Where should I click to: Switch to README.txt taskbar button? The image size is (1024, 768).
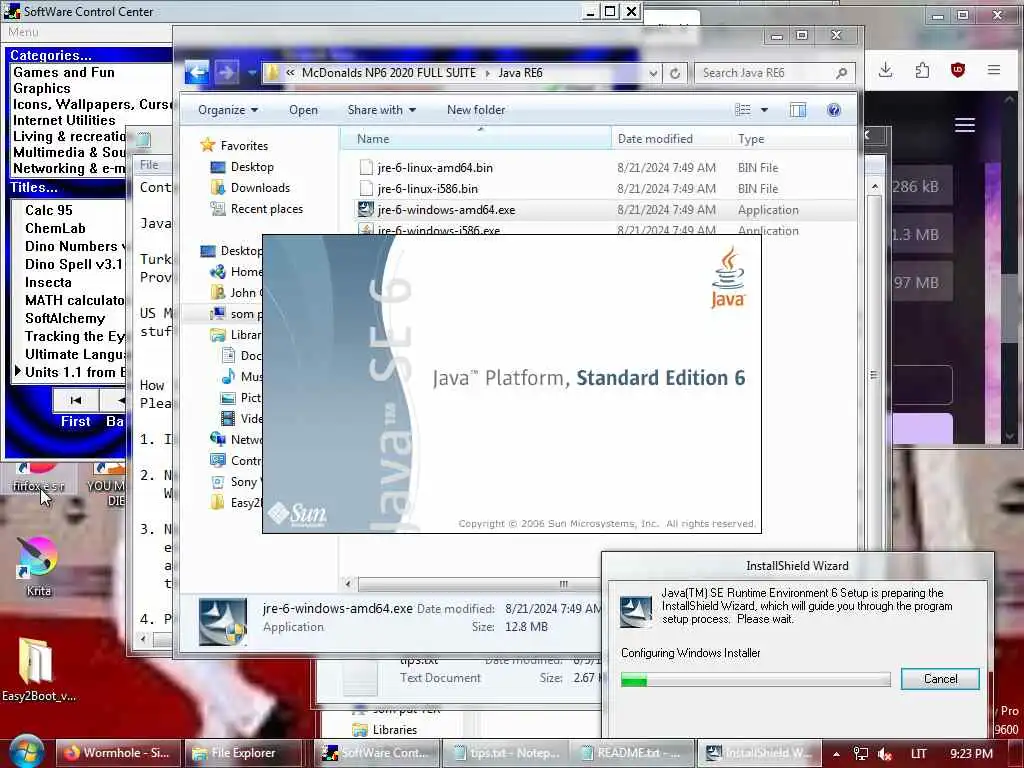tap(633, 753)
